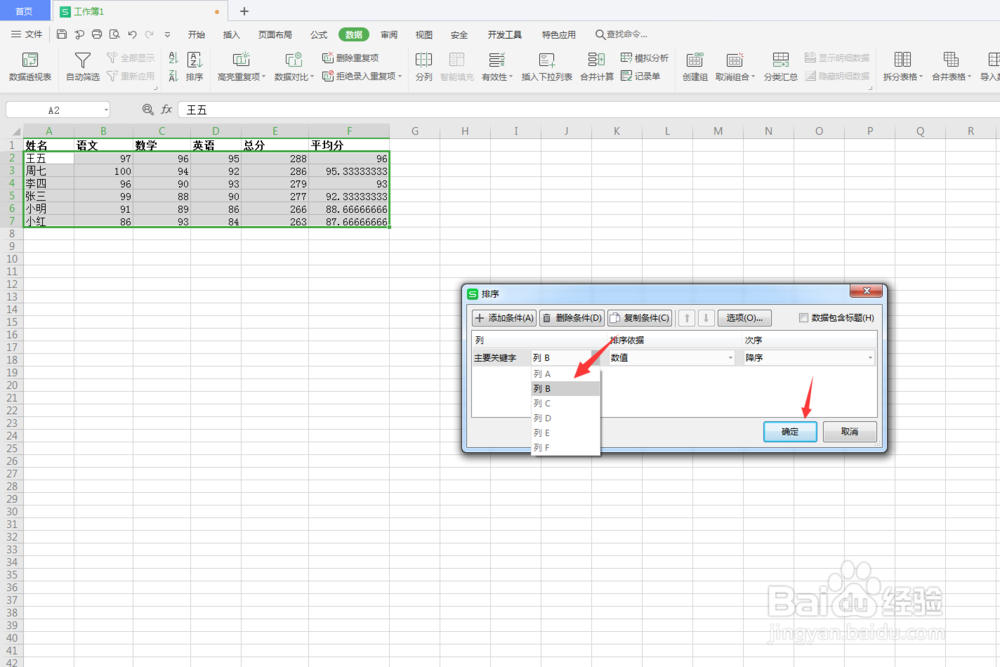Click the 分类汇总 subtotal icon

pos(781,60)
